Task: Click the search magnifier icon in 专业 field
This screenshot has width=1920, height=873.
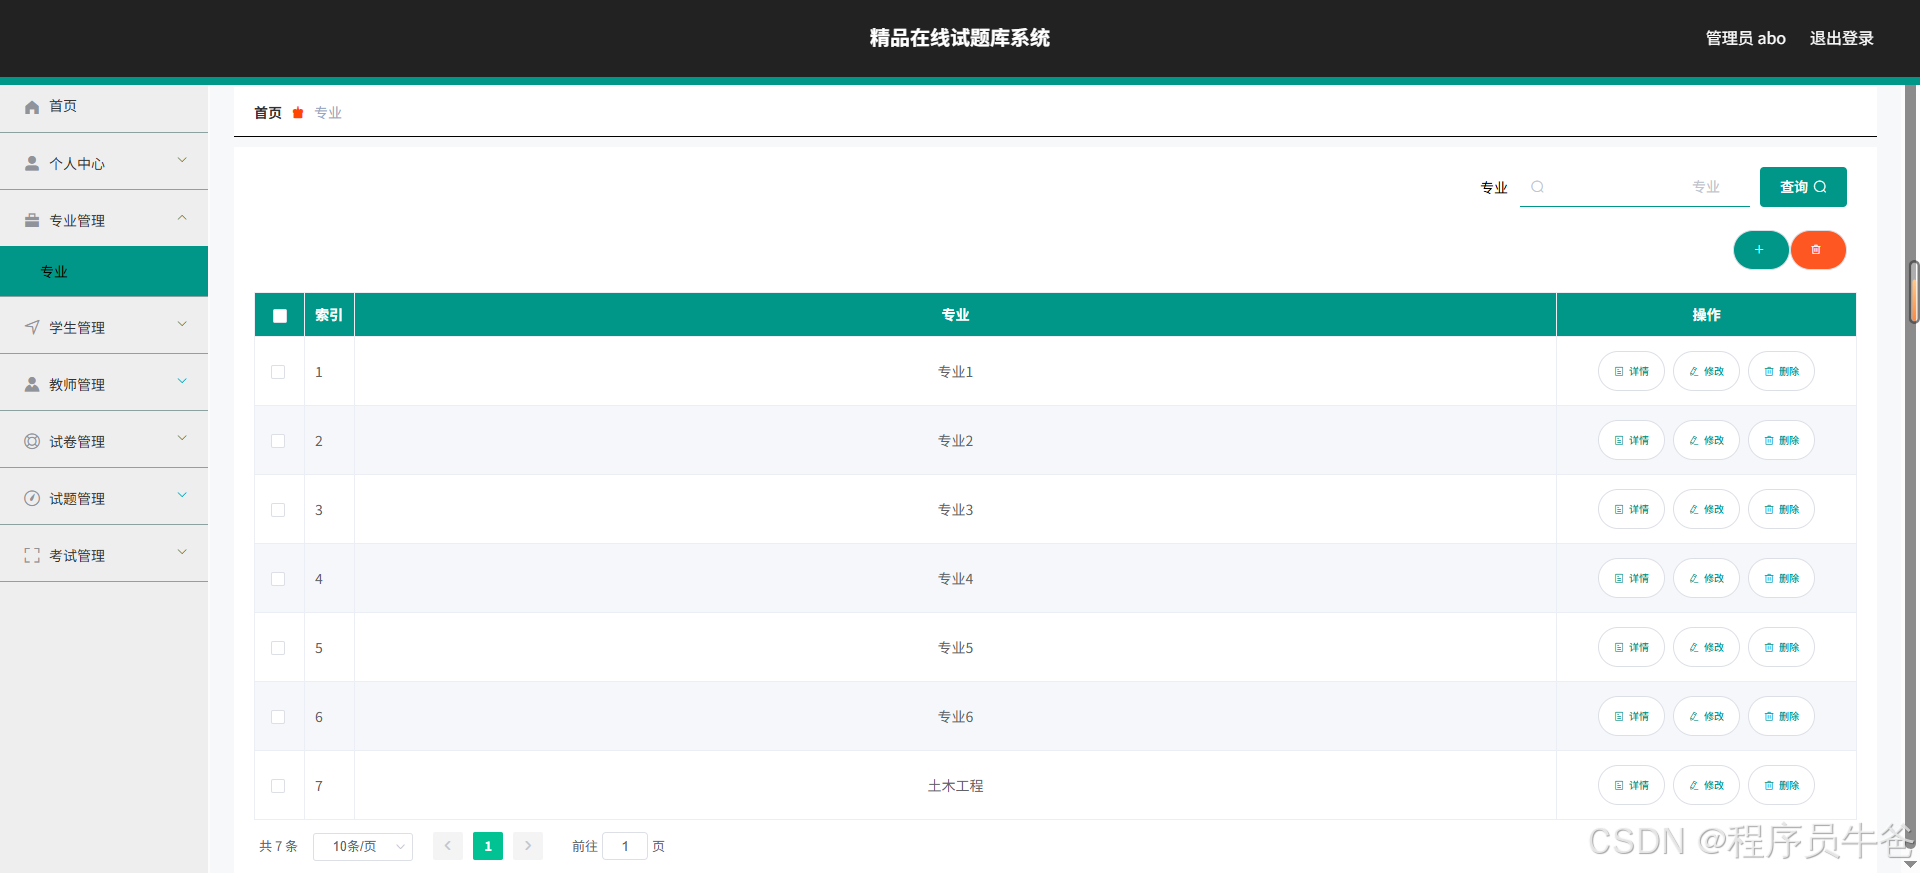Action: (1537, 187)
